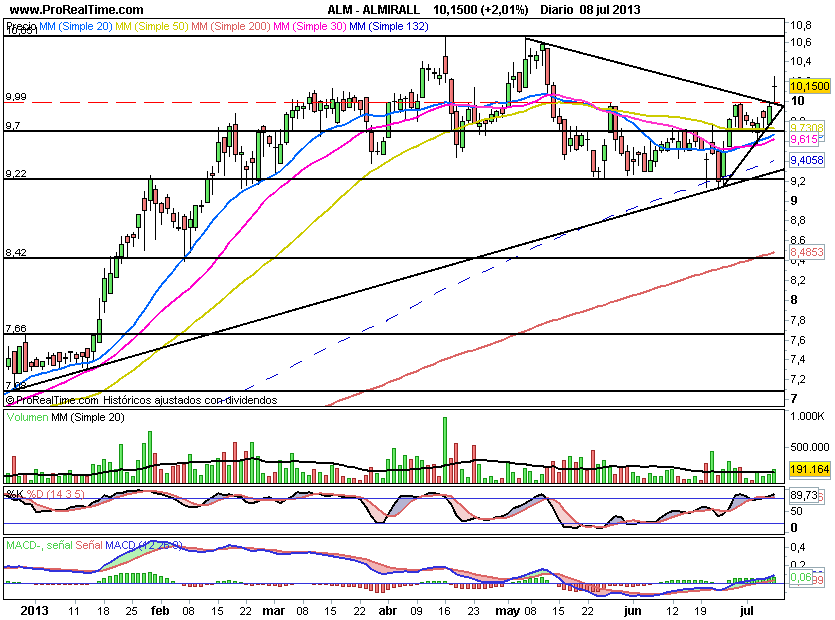Click the www.ProRealTime.com header link
The image size is (835, 620).
77,10
